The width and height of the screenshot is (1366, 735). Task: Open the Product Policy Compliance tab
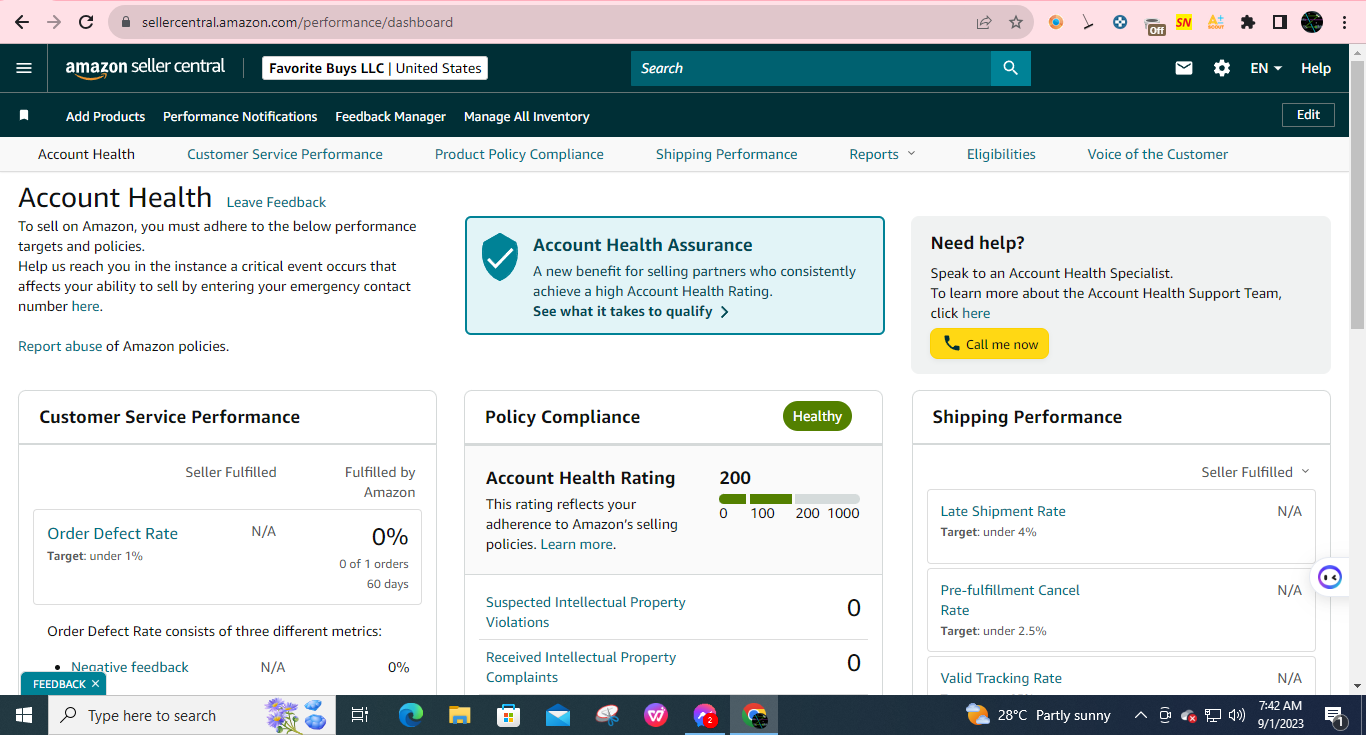tap(519, 154)
